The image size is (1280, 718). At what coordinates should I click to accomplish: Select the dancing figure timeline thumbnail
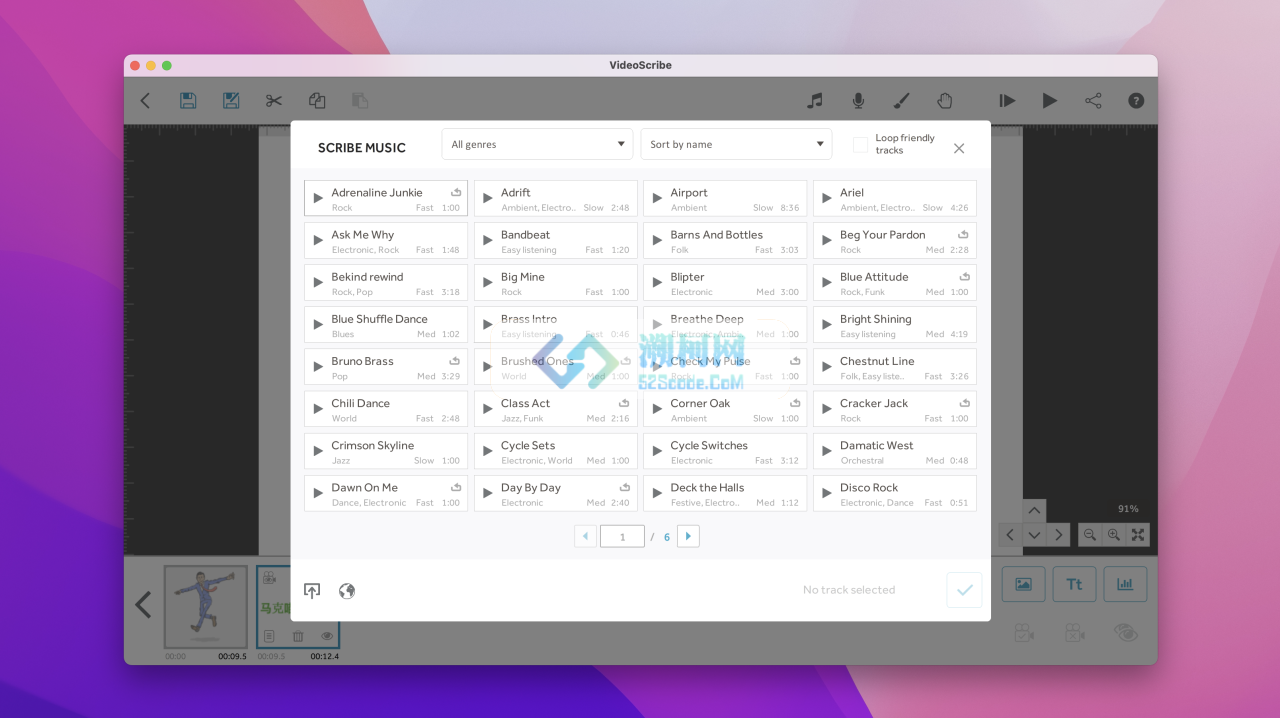point(205,607)
